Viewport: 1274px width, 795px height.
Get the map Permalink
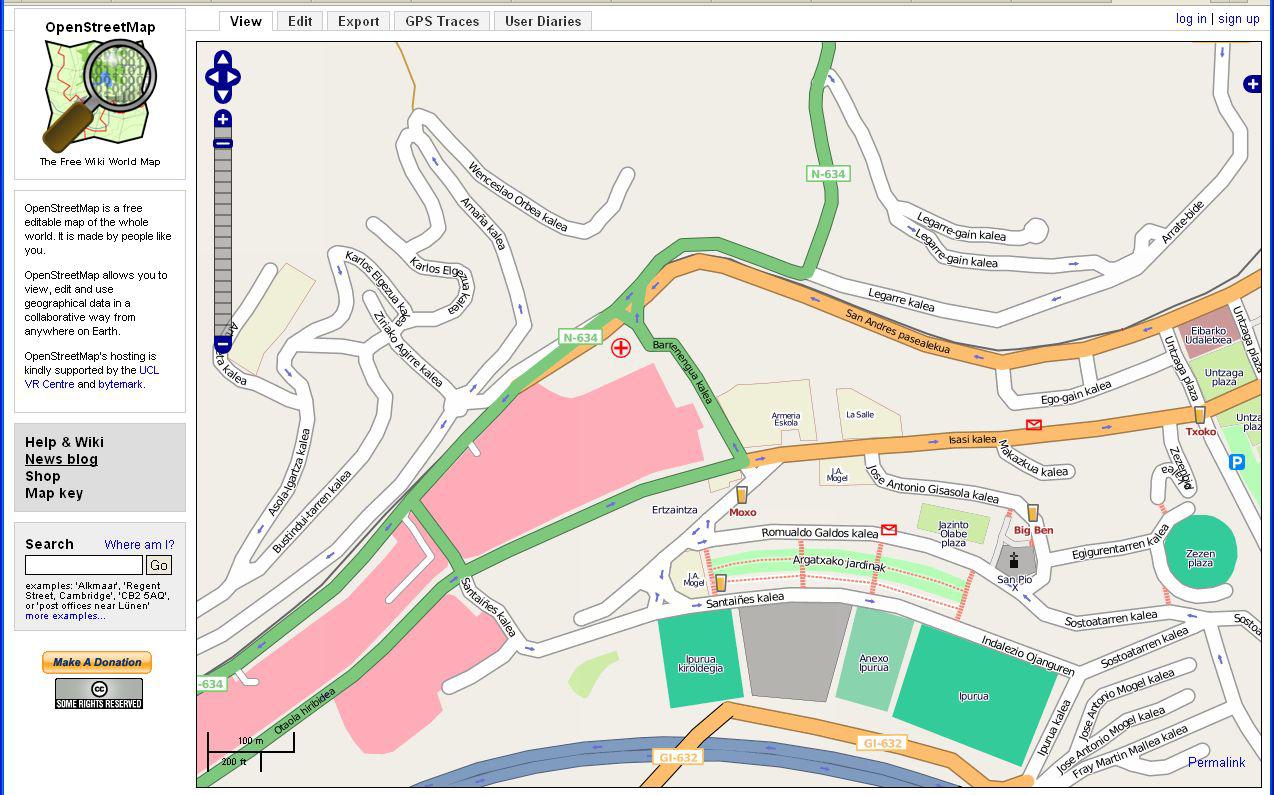click(1217, 762)
